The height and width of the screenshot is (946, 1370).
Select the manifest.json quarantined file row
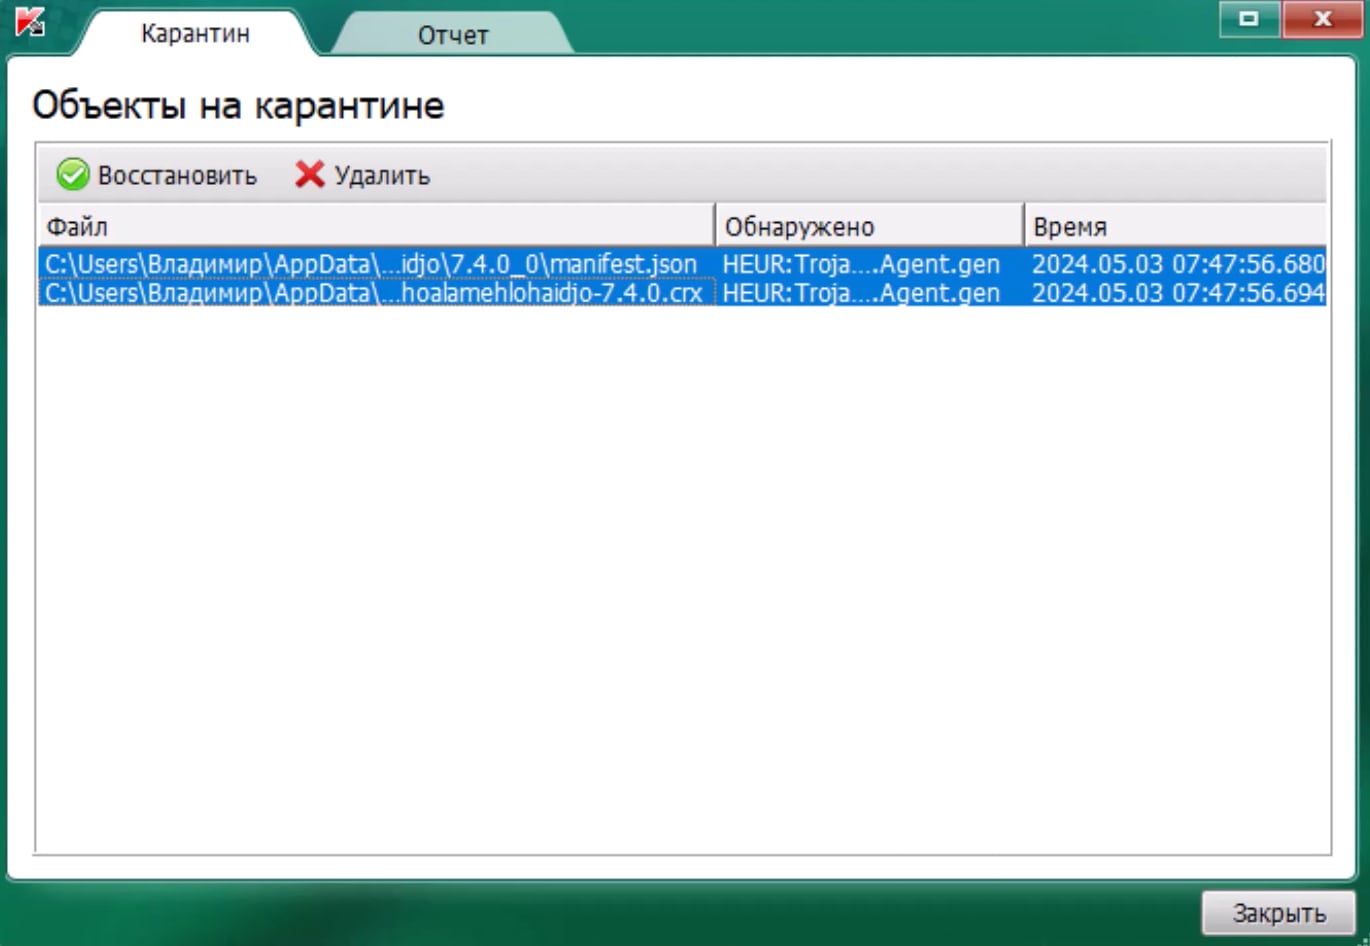(x=370, y=263)
